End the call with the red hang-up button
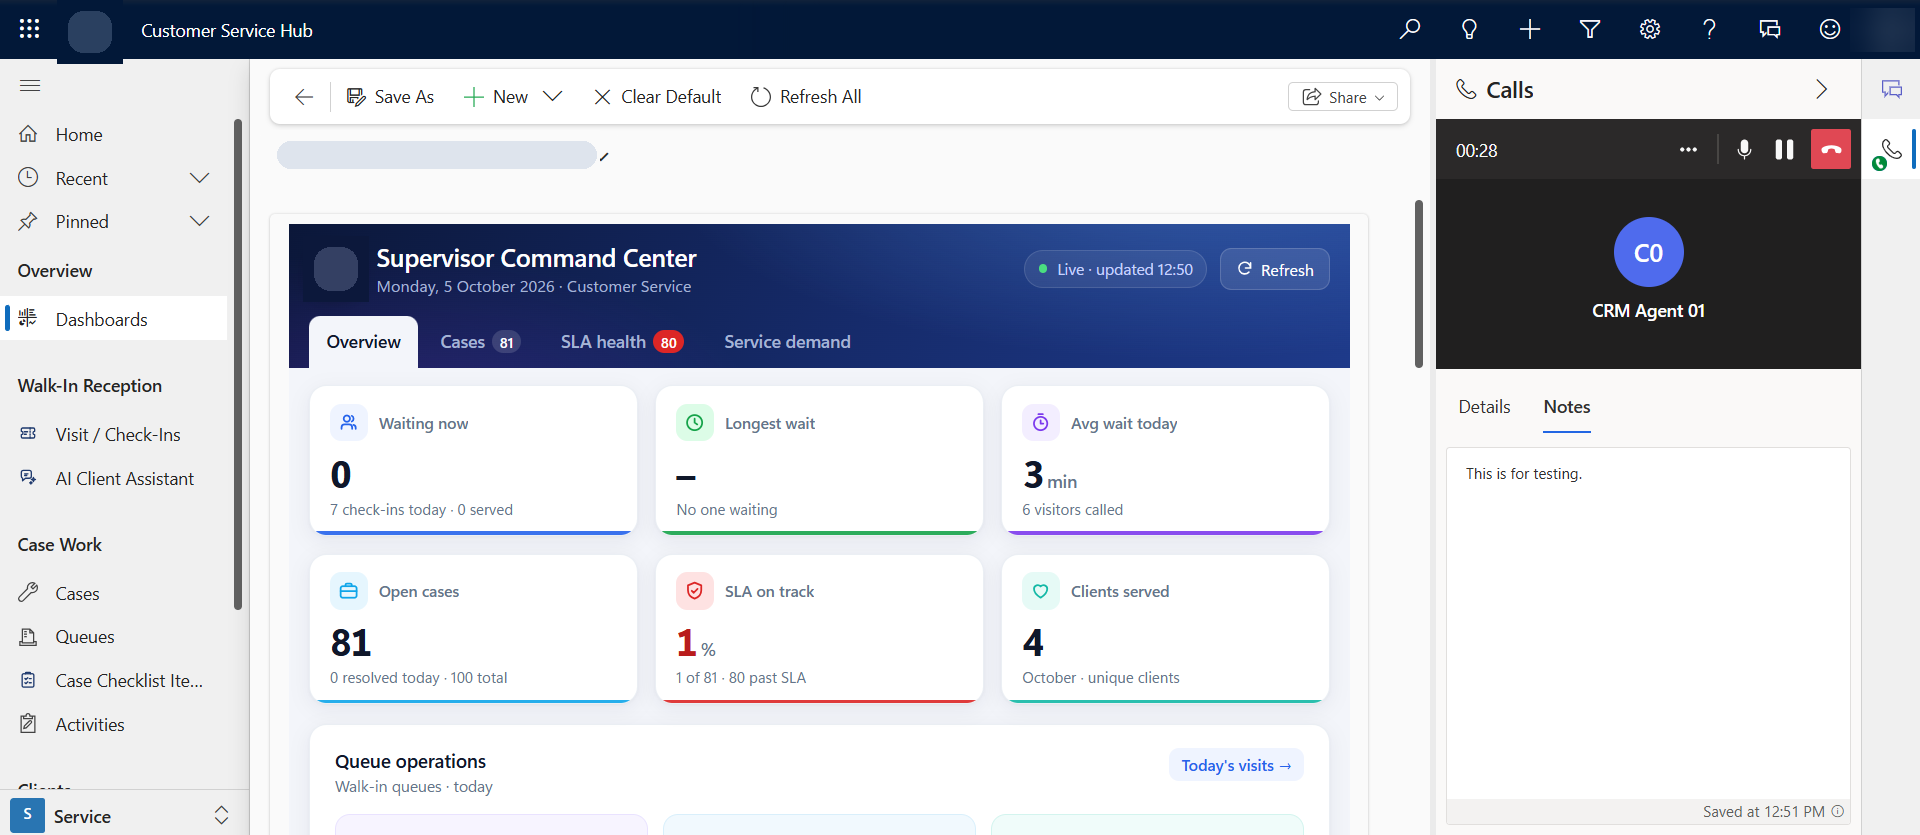The width and height of the screenshot is (1920, 835). 1830,149
